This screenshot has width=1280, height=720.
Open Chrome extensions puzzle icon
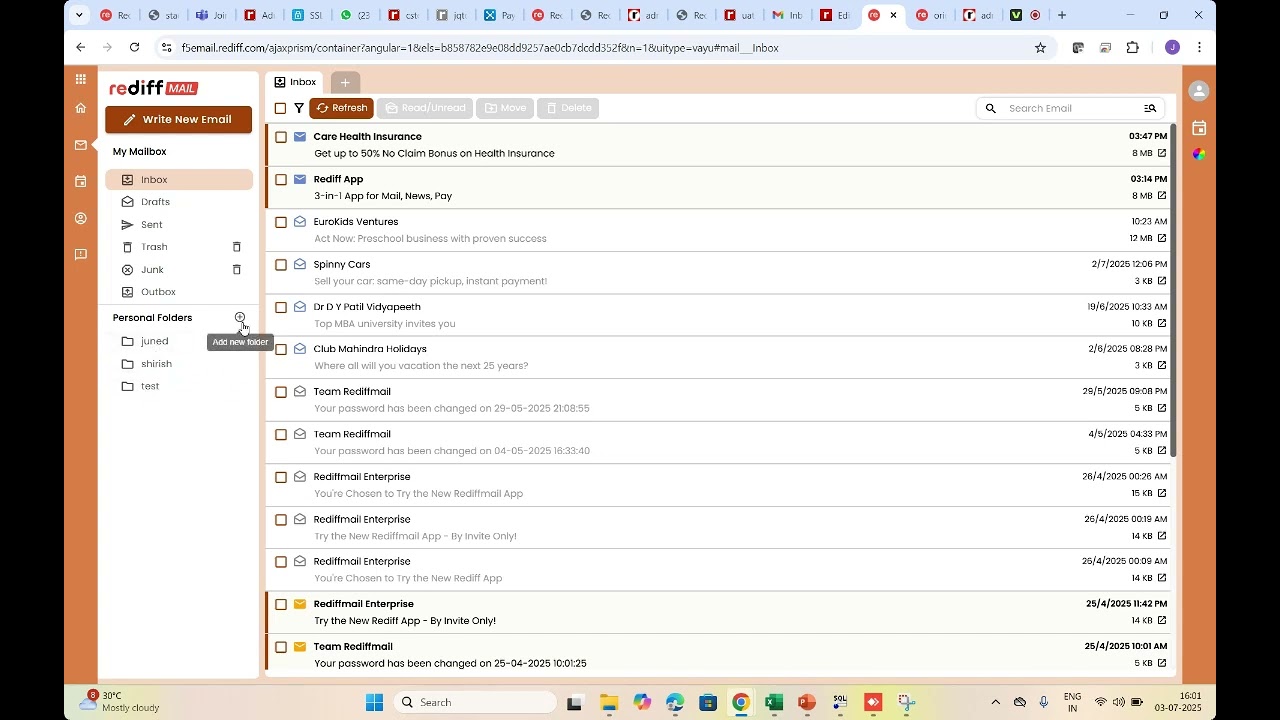pyautogui.click(x=1133, y=47)
